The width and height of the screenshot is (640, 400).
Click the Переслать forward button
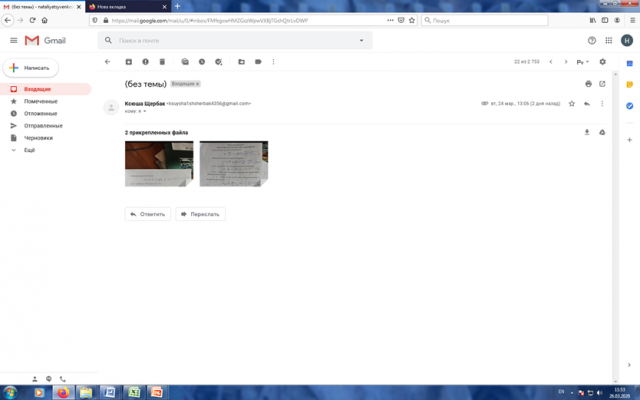[x=200, y=214]
